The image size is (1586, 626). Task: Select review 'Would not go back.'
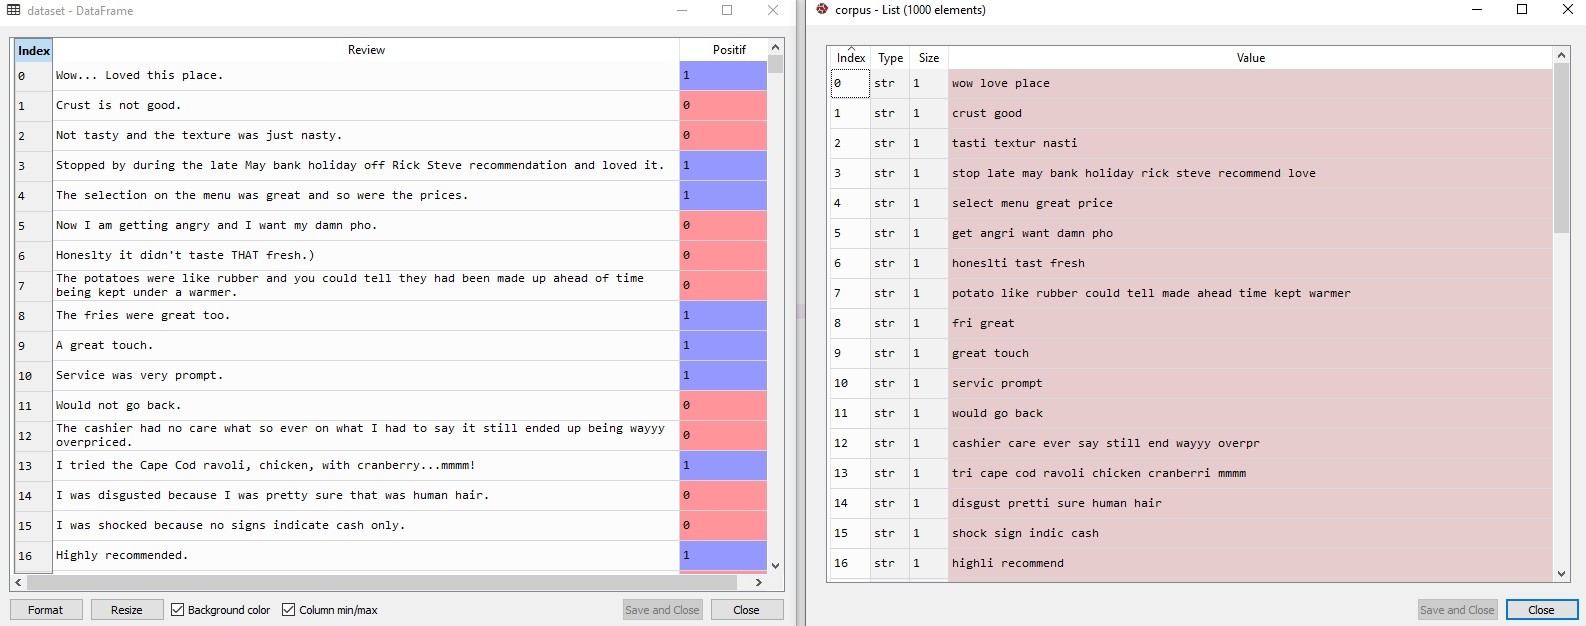coord(366,406)
